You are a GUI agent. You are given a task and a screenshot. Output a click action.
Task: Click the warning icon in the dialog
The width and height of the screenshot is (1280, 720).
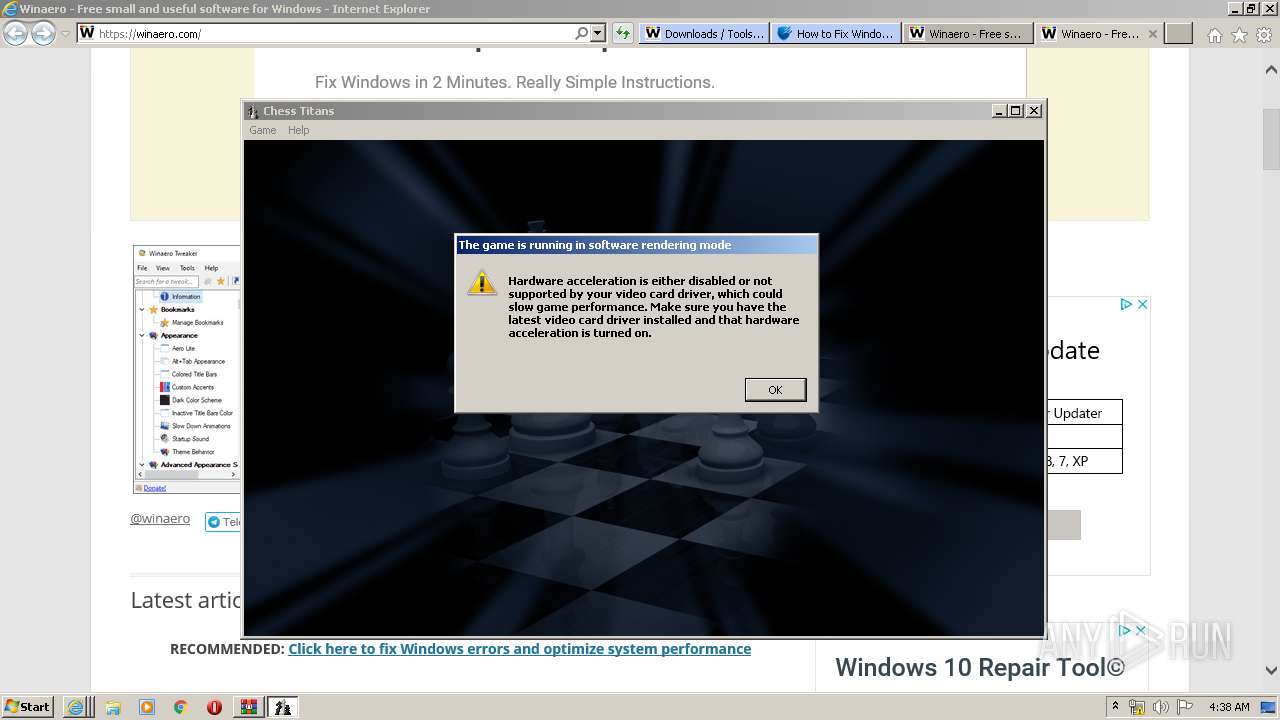tap(482, 283)
